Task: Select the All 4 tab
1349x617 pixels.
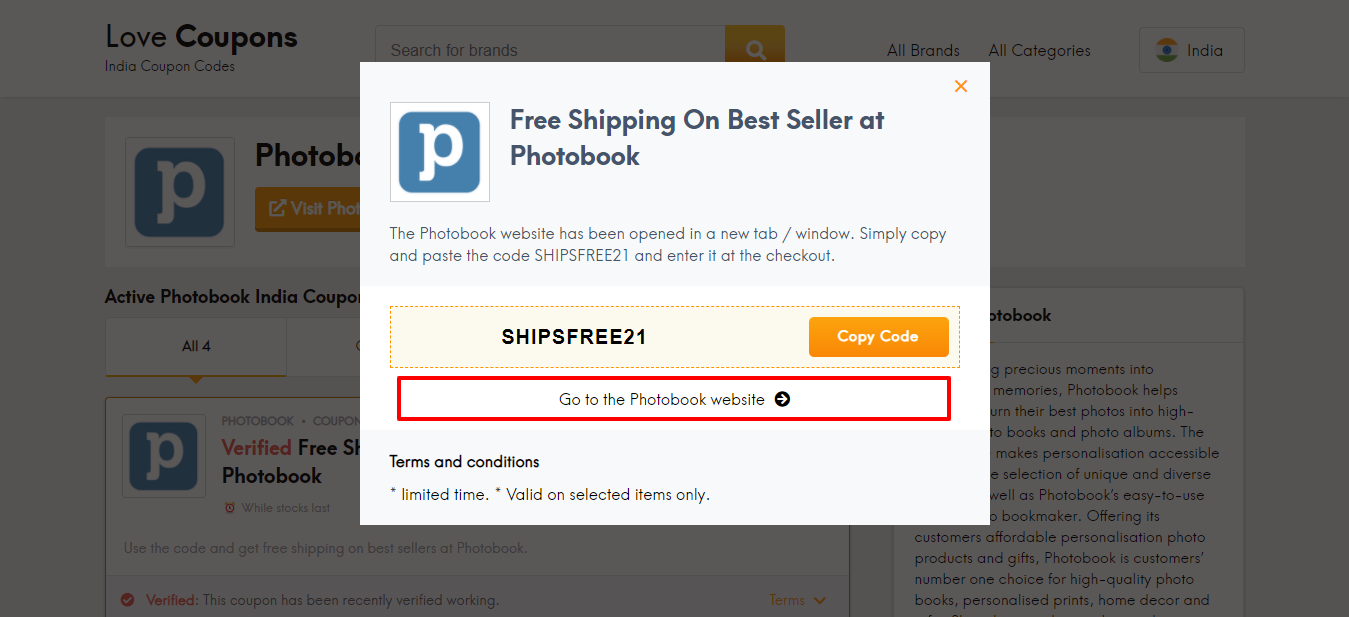Action: point(196,347)
